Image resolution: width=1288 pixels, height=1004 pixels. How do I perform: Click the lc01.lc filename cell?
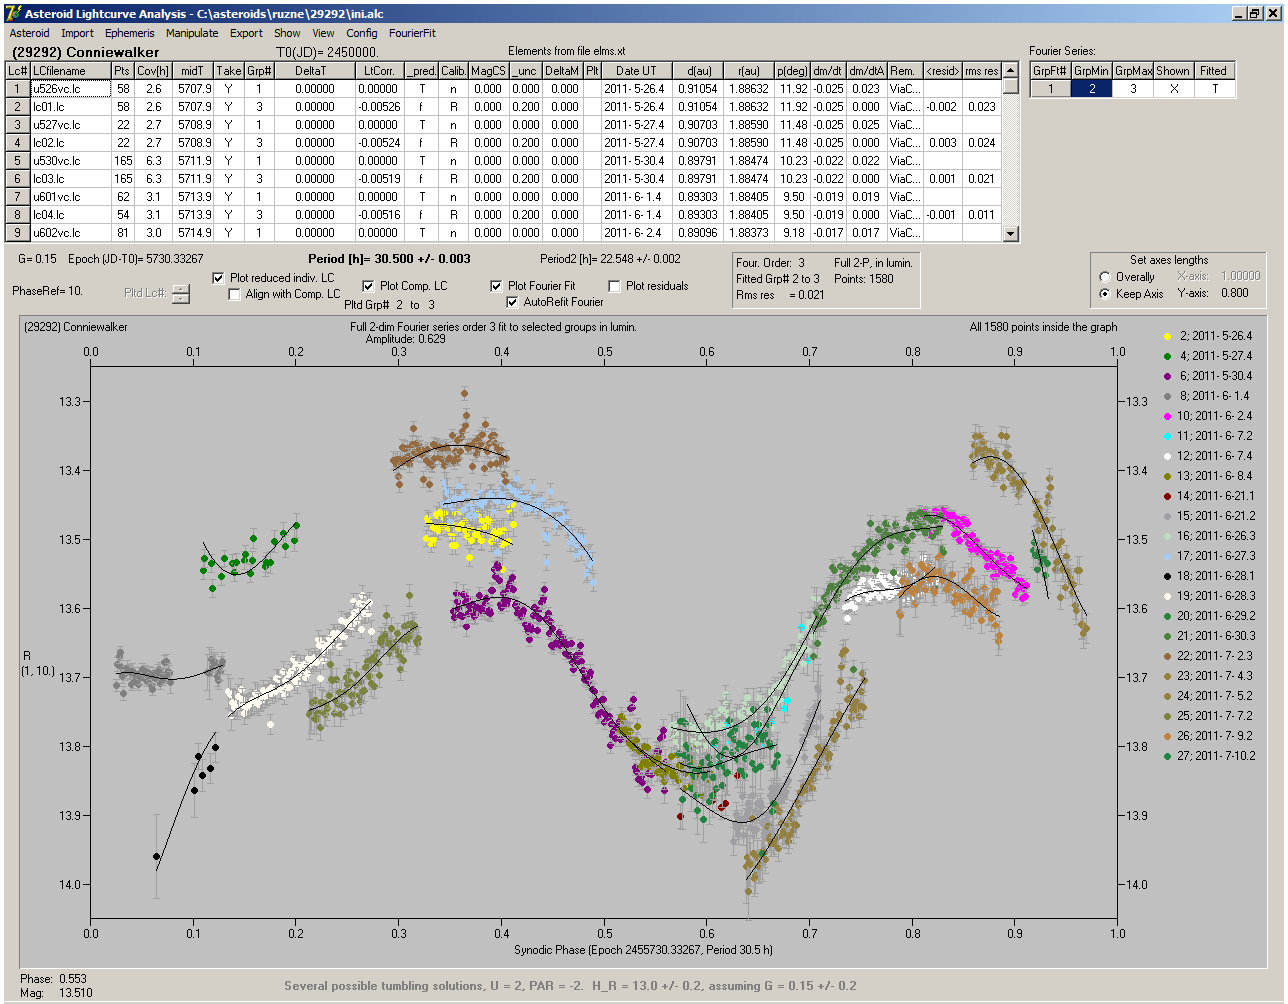coord(71,107)
